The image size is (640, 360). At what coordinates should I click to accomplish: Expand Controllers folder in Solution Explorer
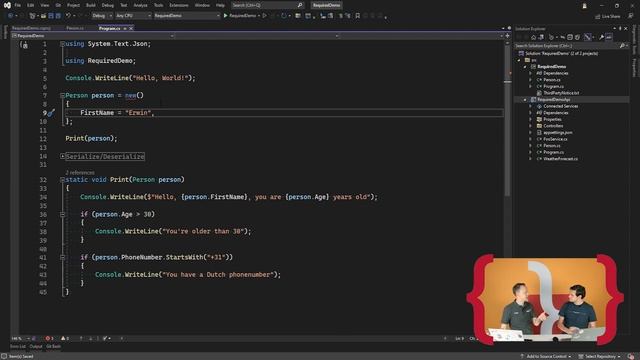pos(531,126)
